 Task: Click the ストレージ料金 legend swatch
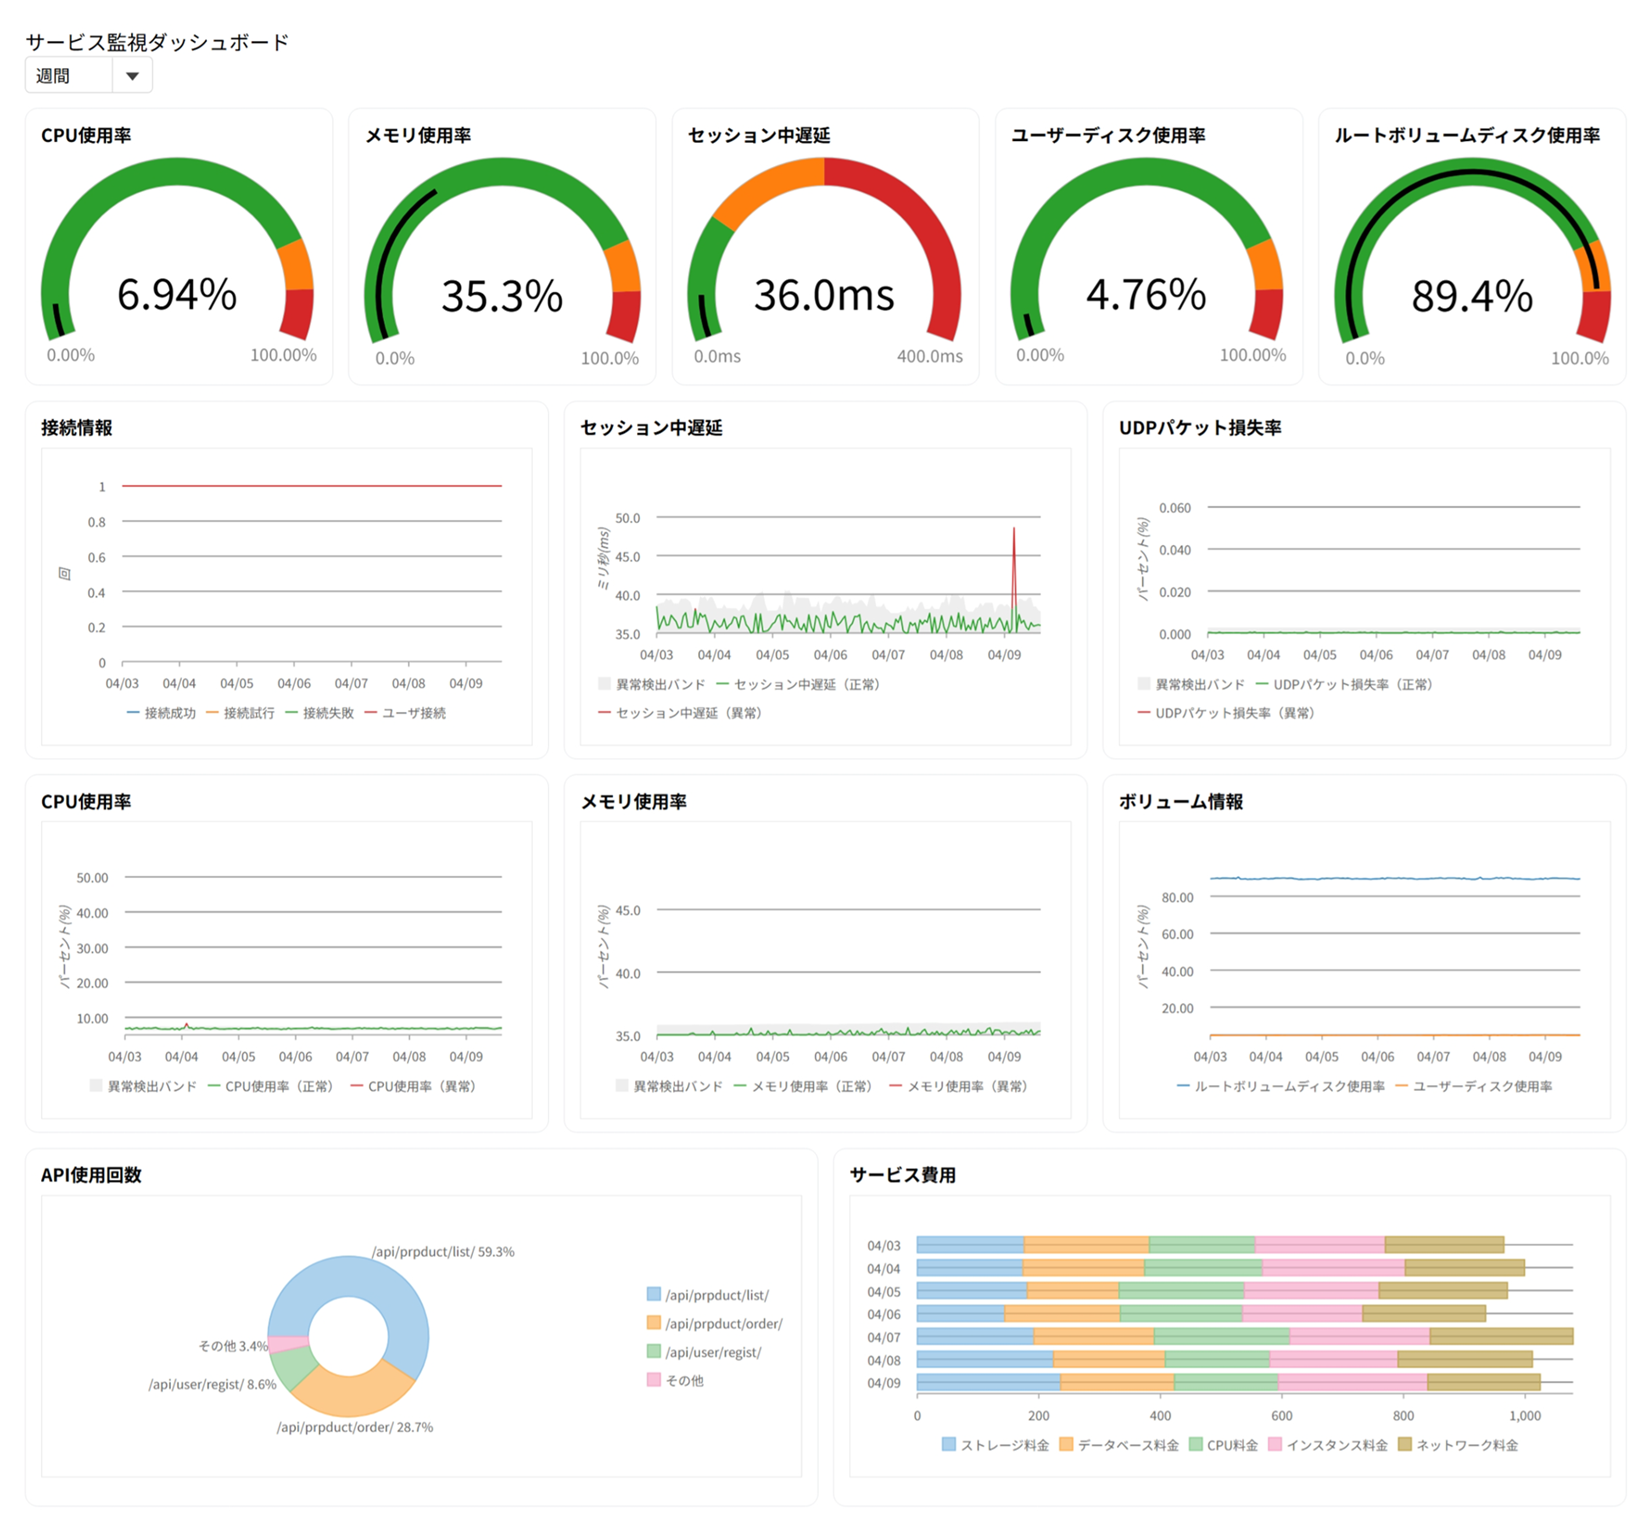949,1445
